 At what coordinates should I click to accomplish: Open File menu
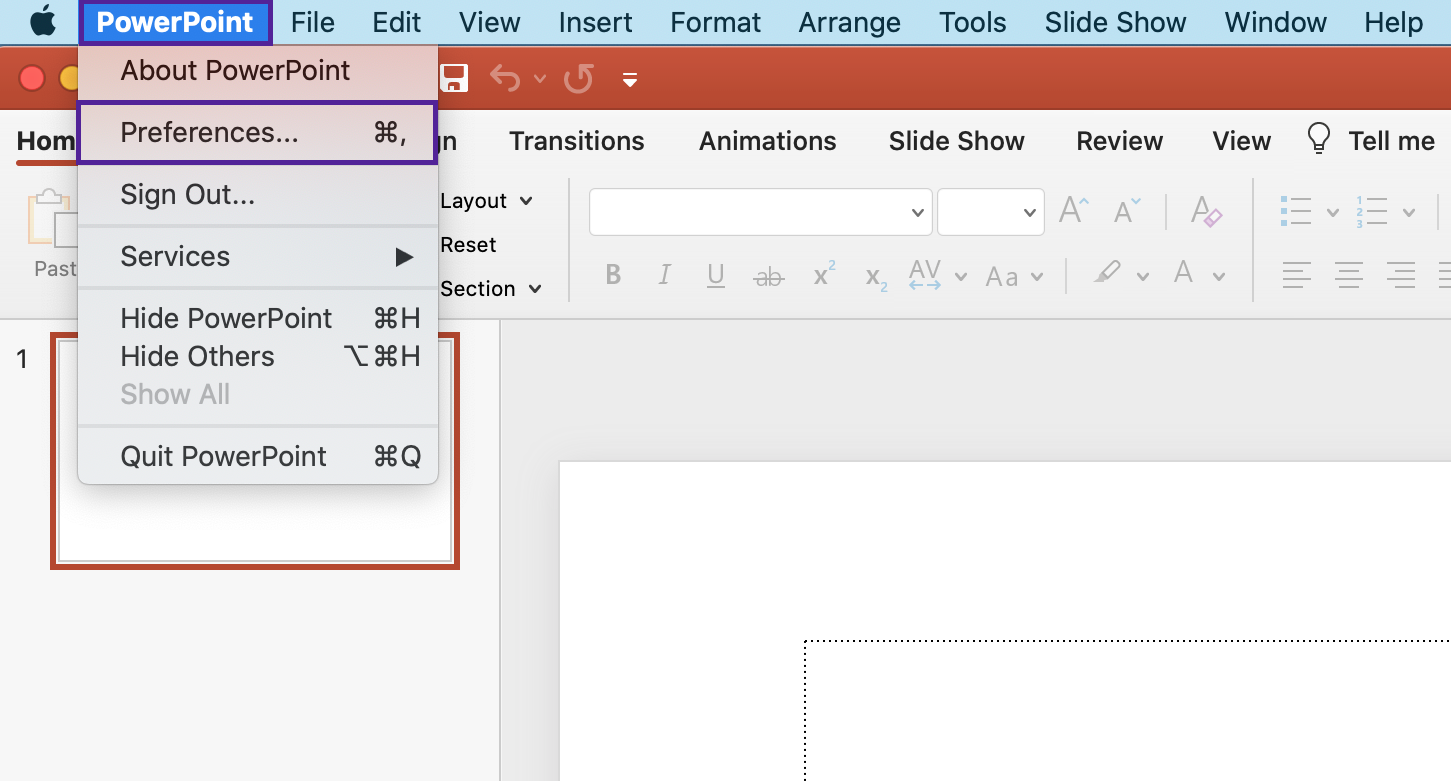click(x=313, y=22)
